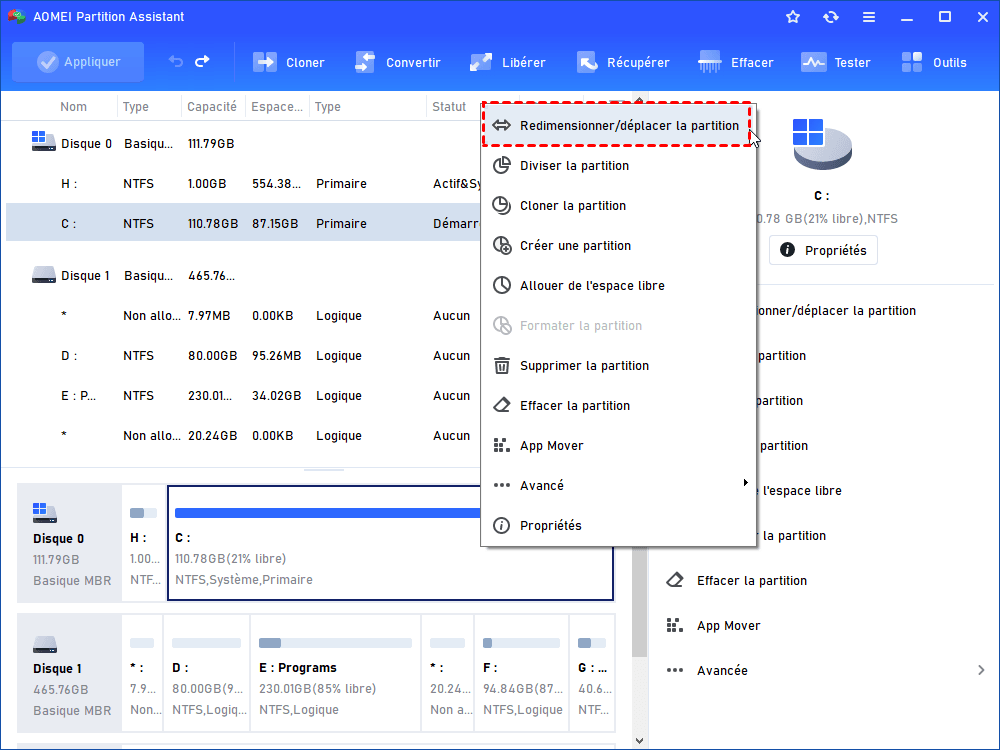The width and height of the screenshot is (1000, 750).
Task: Open the Cloner toolbar tool
Action: tap(288, 62)
